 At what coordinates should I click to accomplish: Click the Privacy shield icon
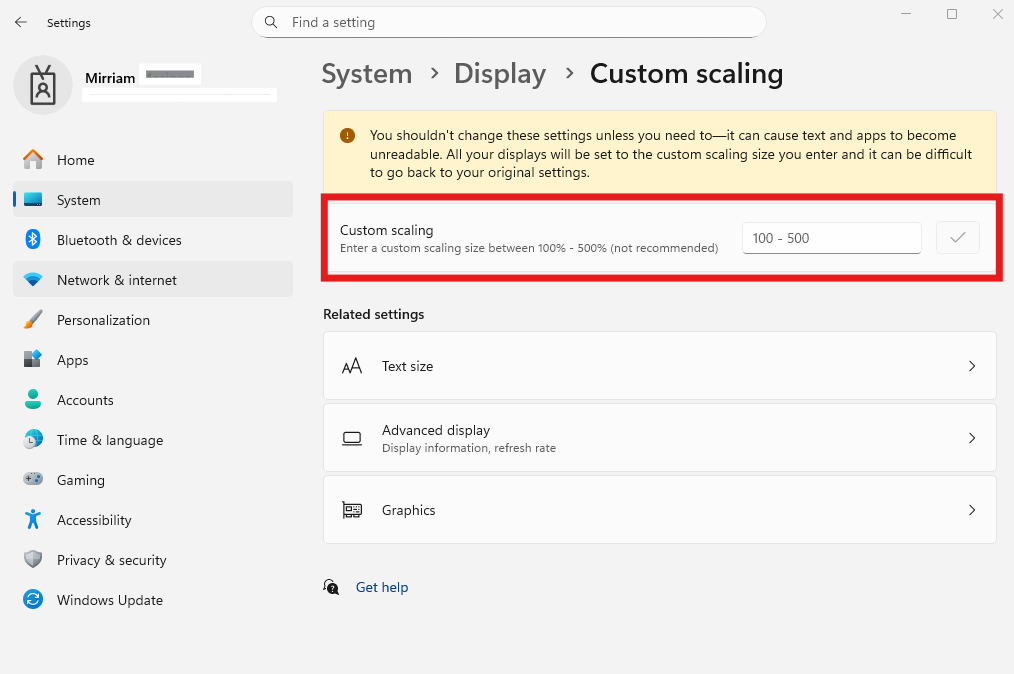point(33,560)
